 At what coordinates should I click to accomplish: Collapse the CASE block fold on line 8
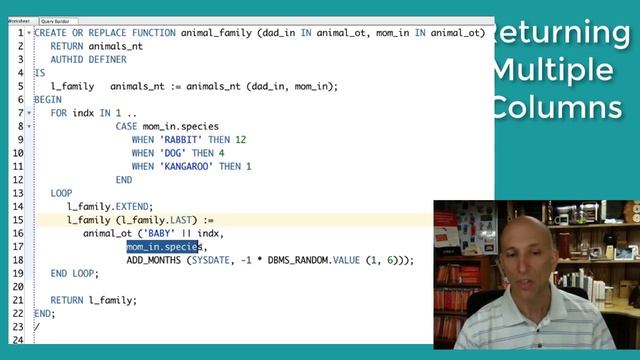pos(29,126)
